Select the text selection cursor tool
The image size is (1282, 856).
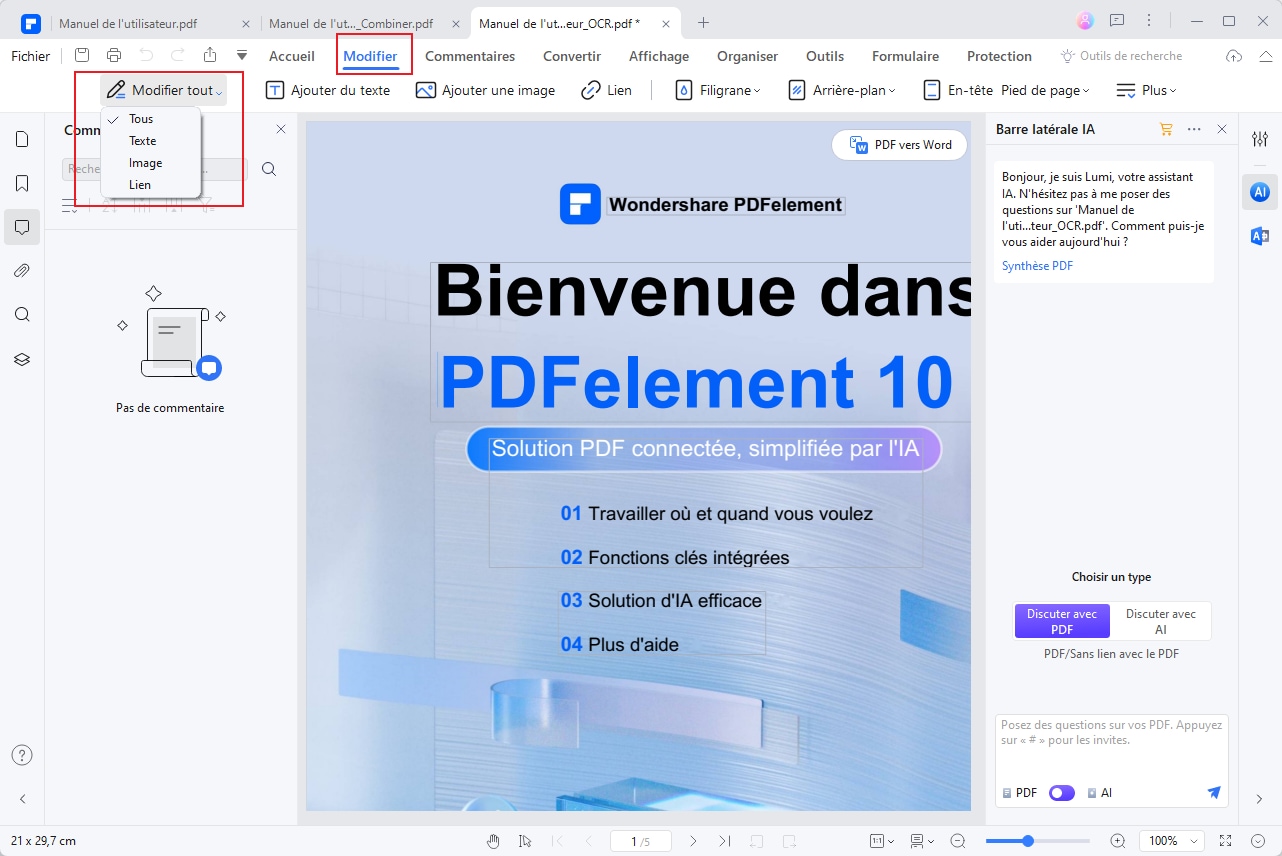tap(525, 841)
